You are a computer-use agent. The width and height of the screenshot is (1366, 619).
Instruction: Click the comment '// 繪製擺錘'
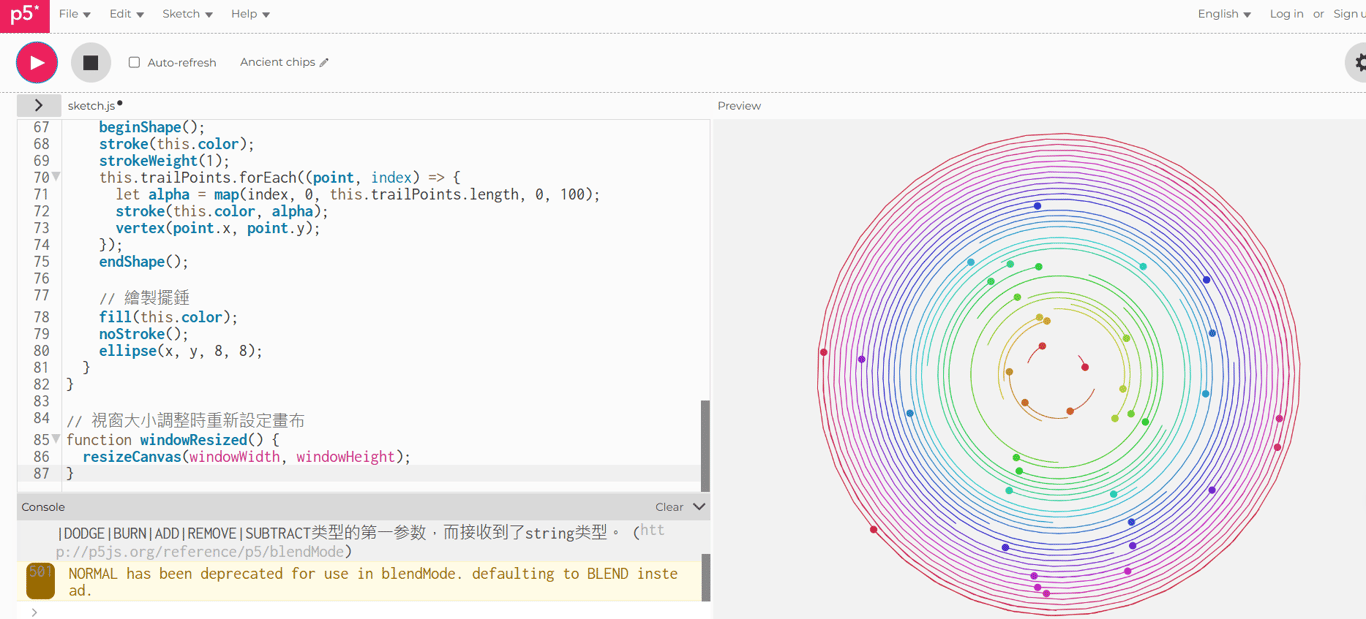144,297
